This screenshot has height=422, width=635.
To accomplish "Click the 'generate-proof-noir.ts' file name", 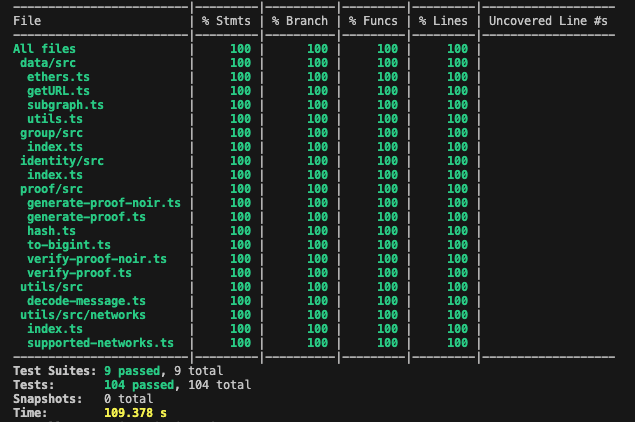I will click(104, 203).
